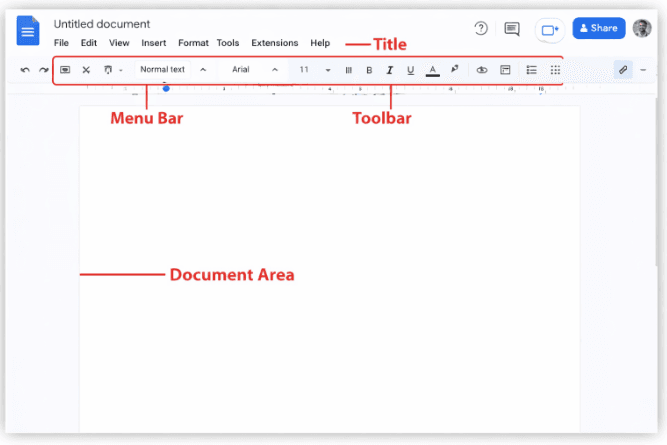Toggle bold formatting
Screen dimensions: 667x445
pyautogui.click(x=369, y=70)
